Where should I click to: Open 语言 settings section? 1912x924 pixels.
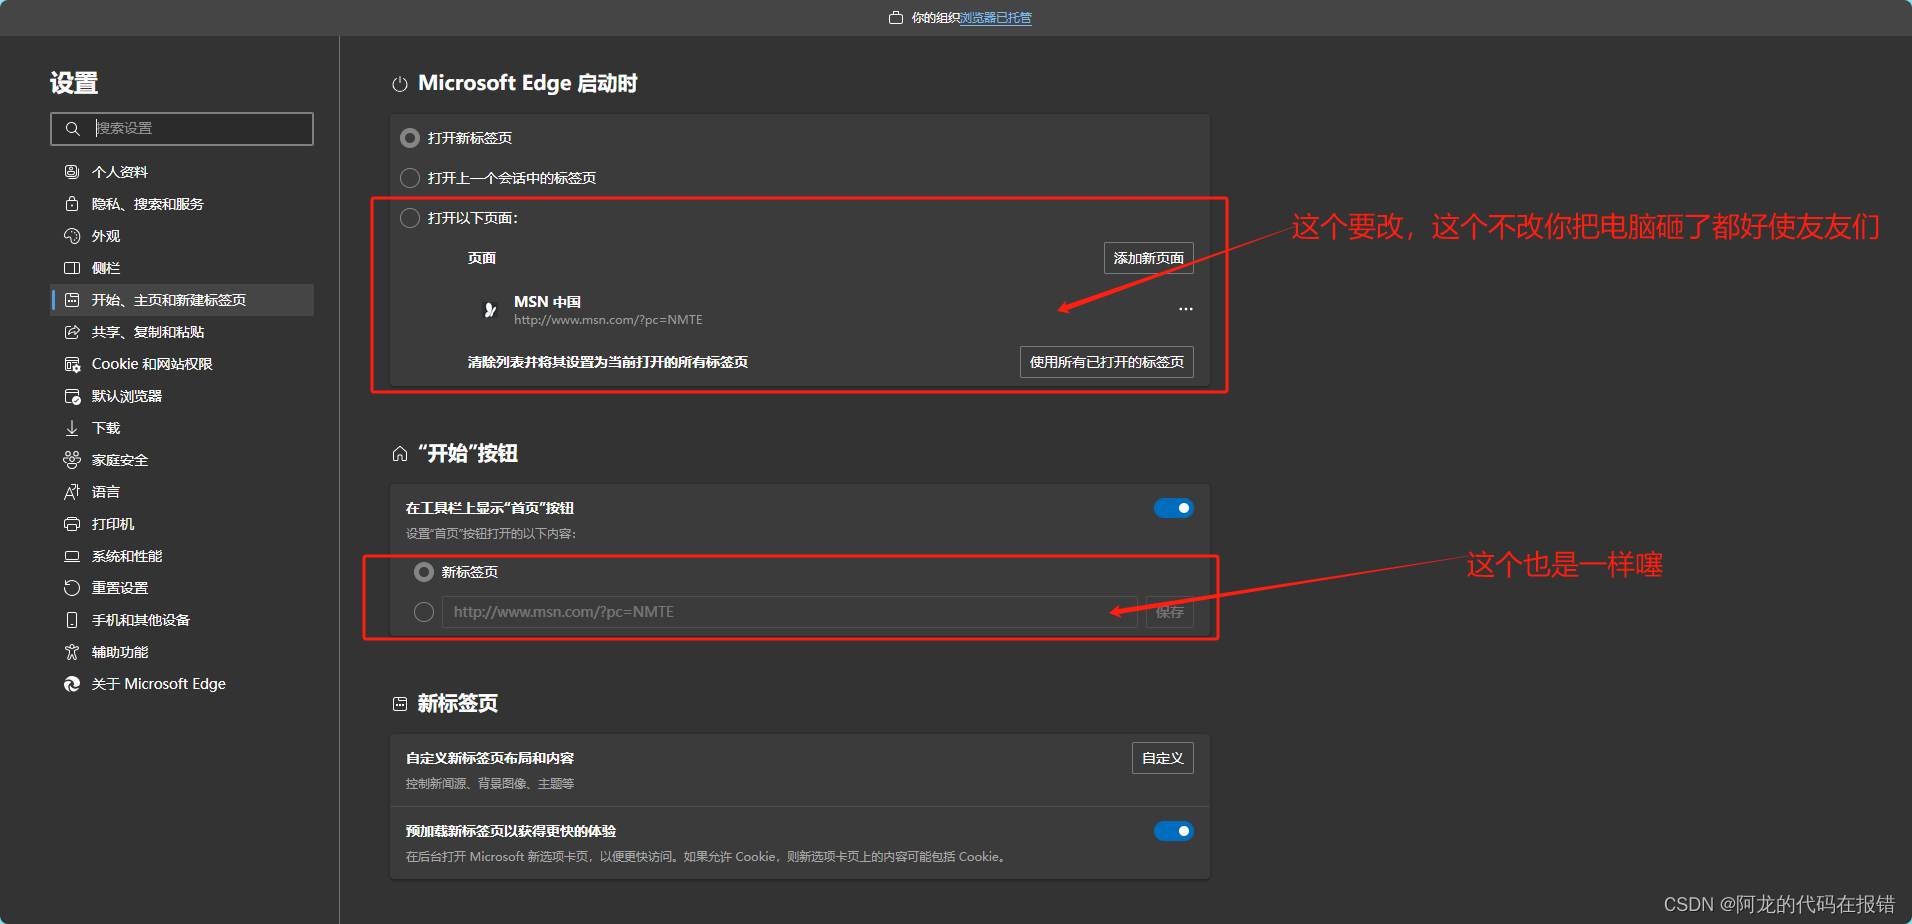click(182, 492)
